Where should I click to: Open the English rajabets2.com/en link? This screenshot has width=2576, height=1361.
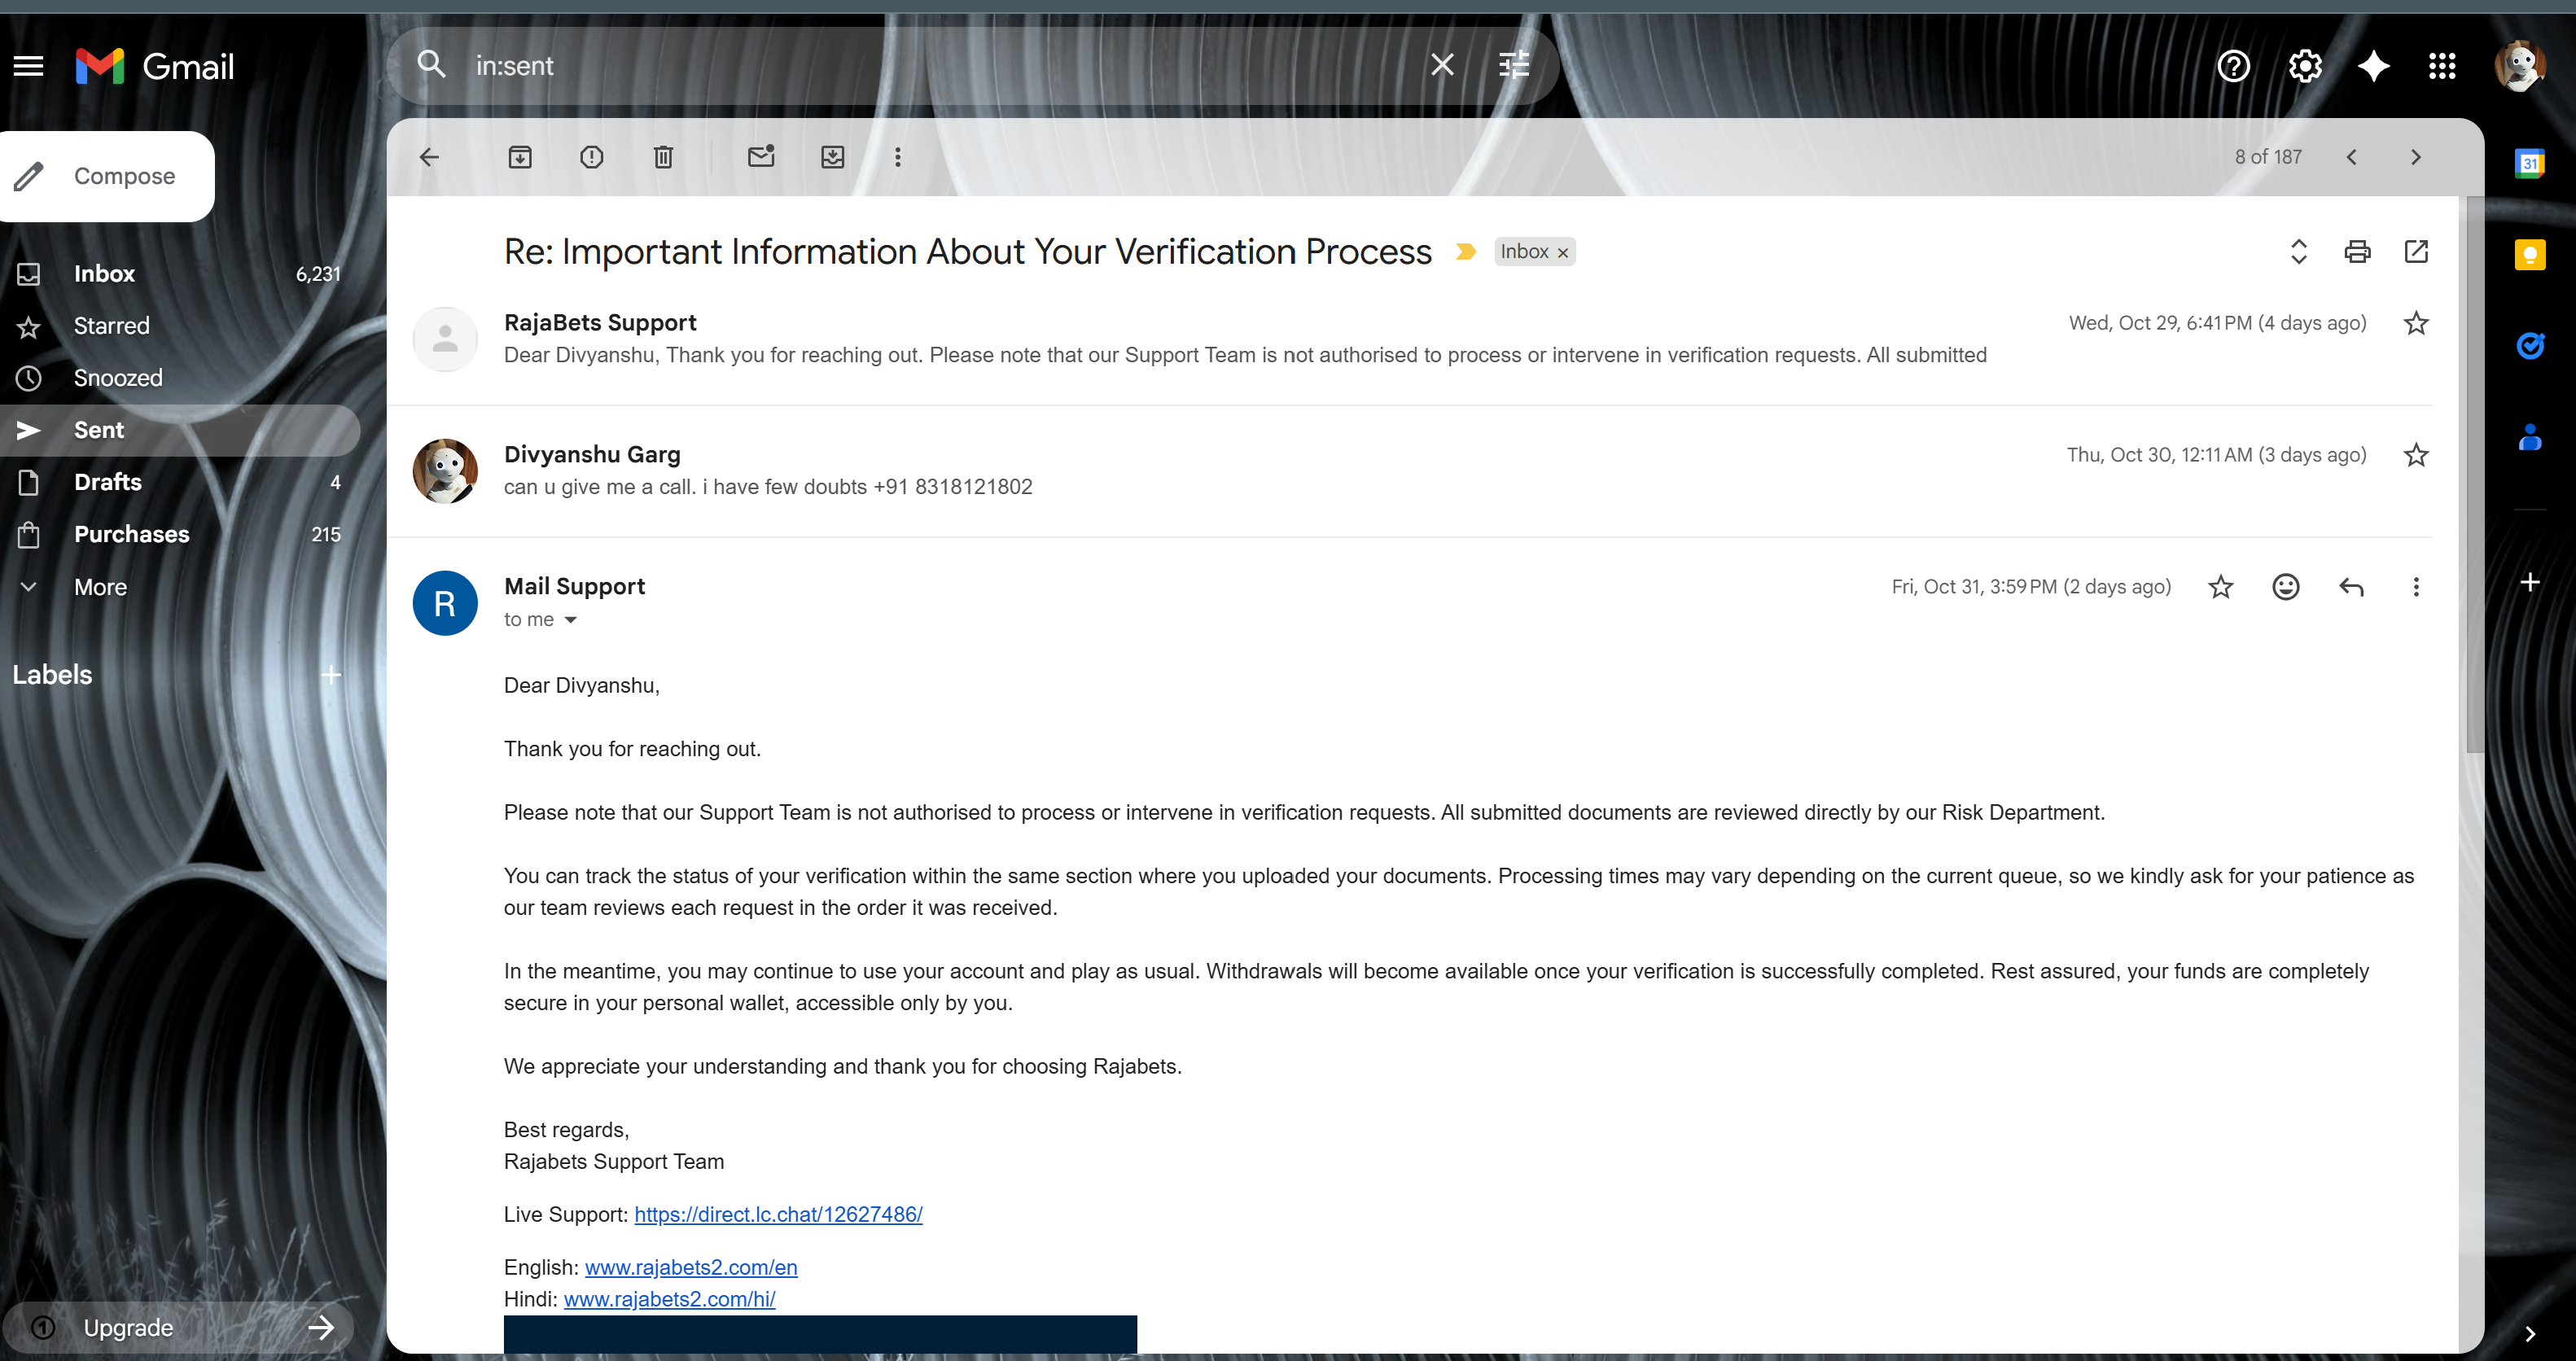click(691, 1267)
